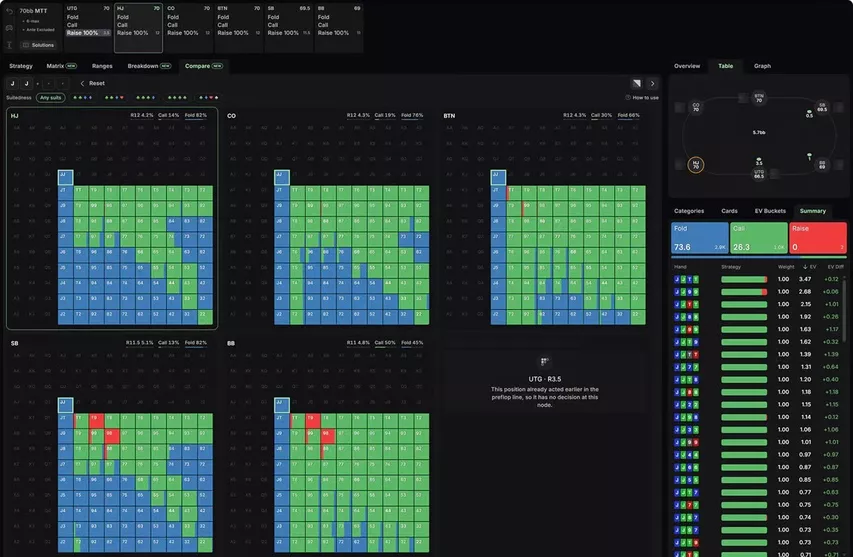The height and width of the screenshot is (557, 853).
Task: Click the undo back arrow icon
Action: click(x=9, y=11)
